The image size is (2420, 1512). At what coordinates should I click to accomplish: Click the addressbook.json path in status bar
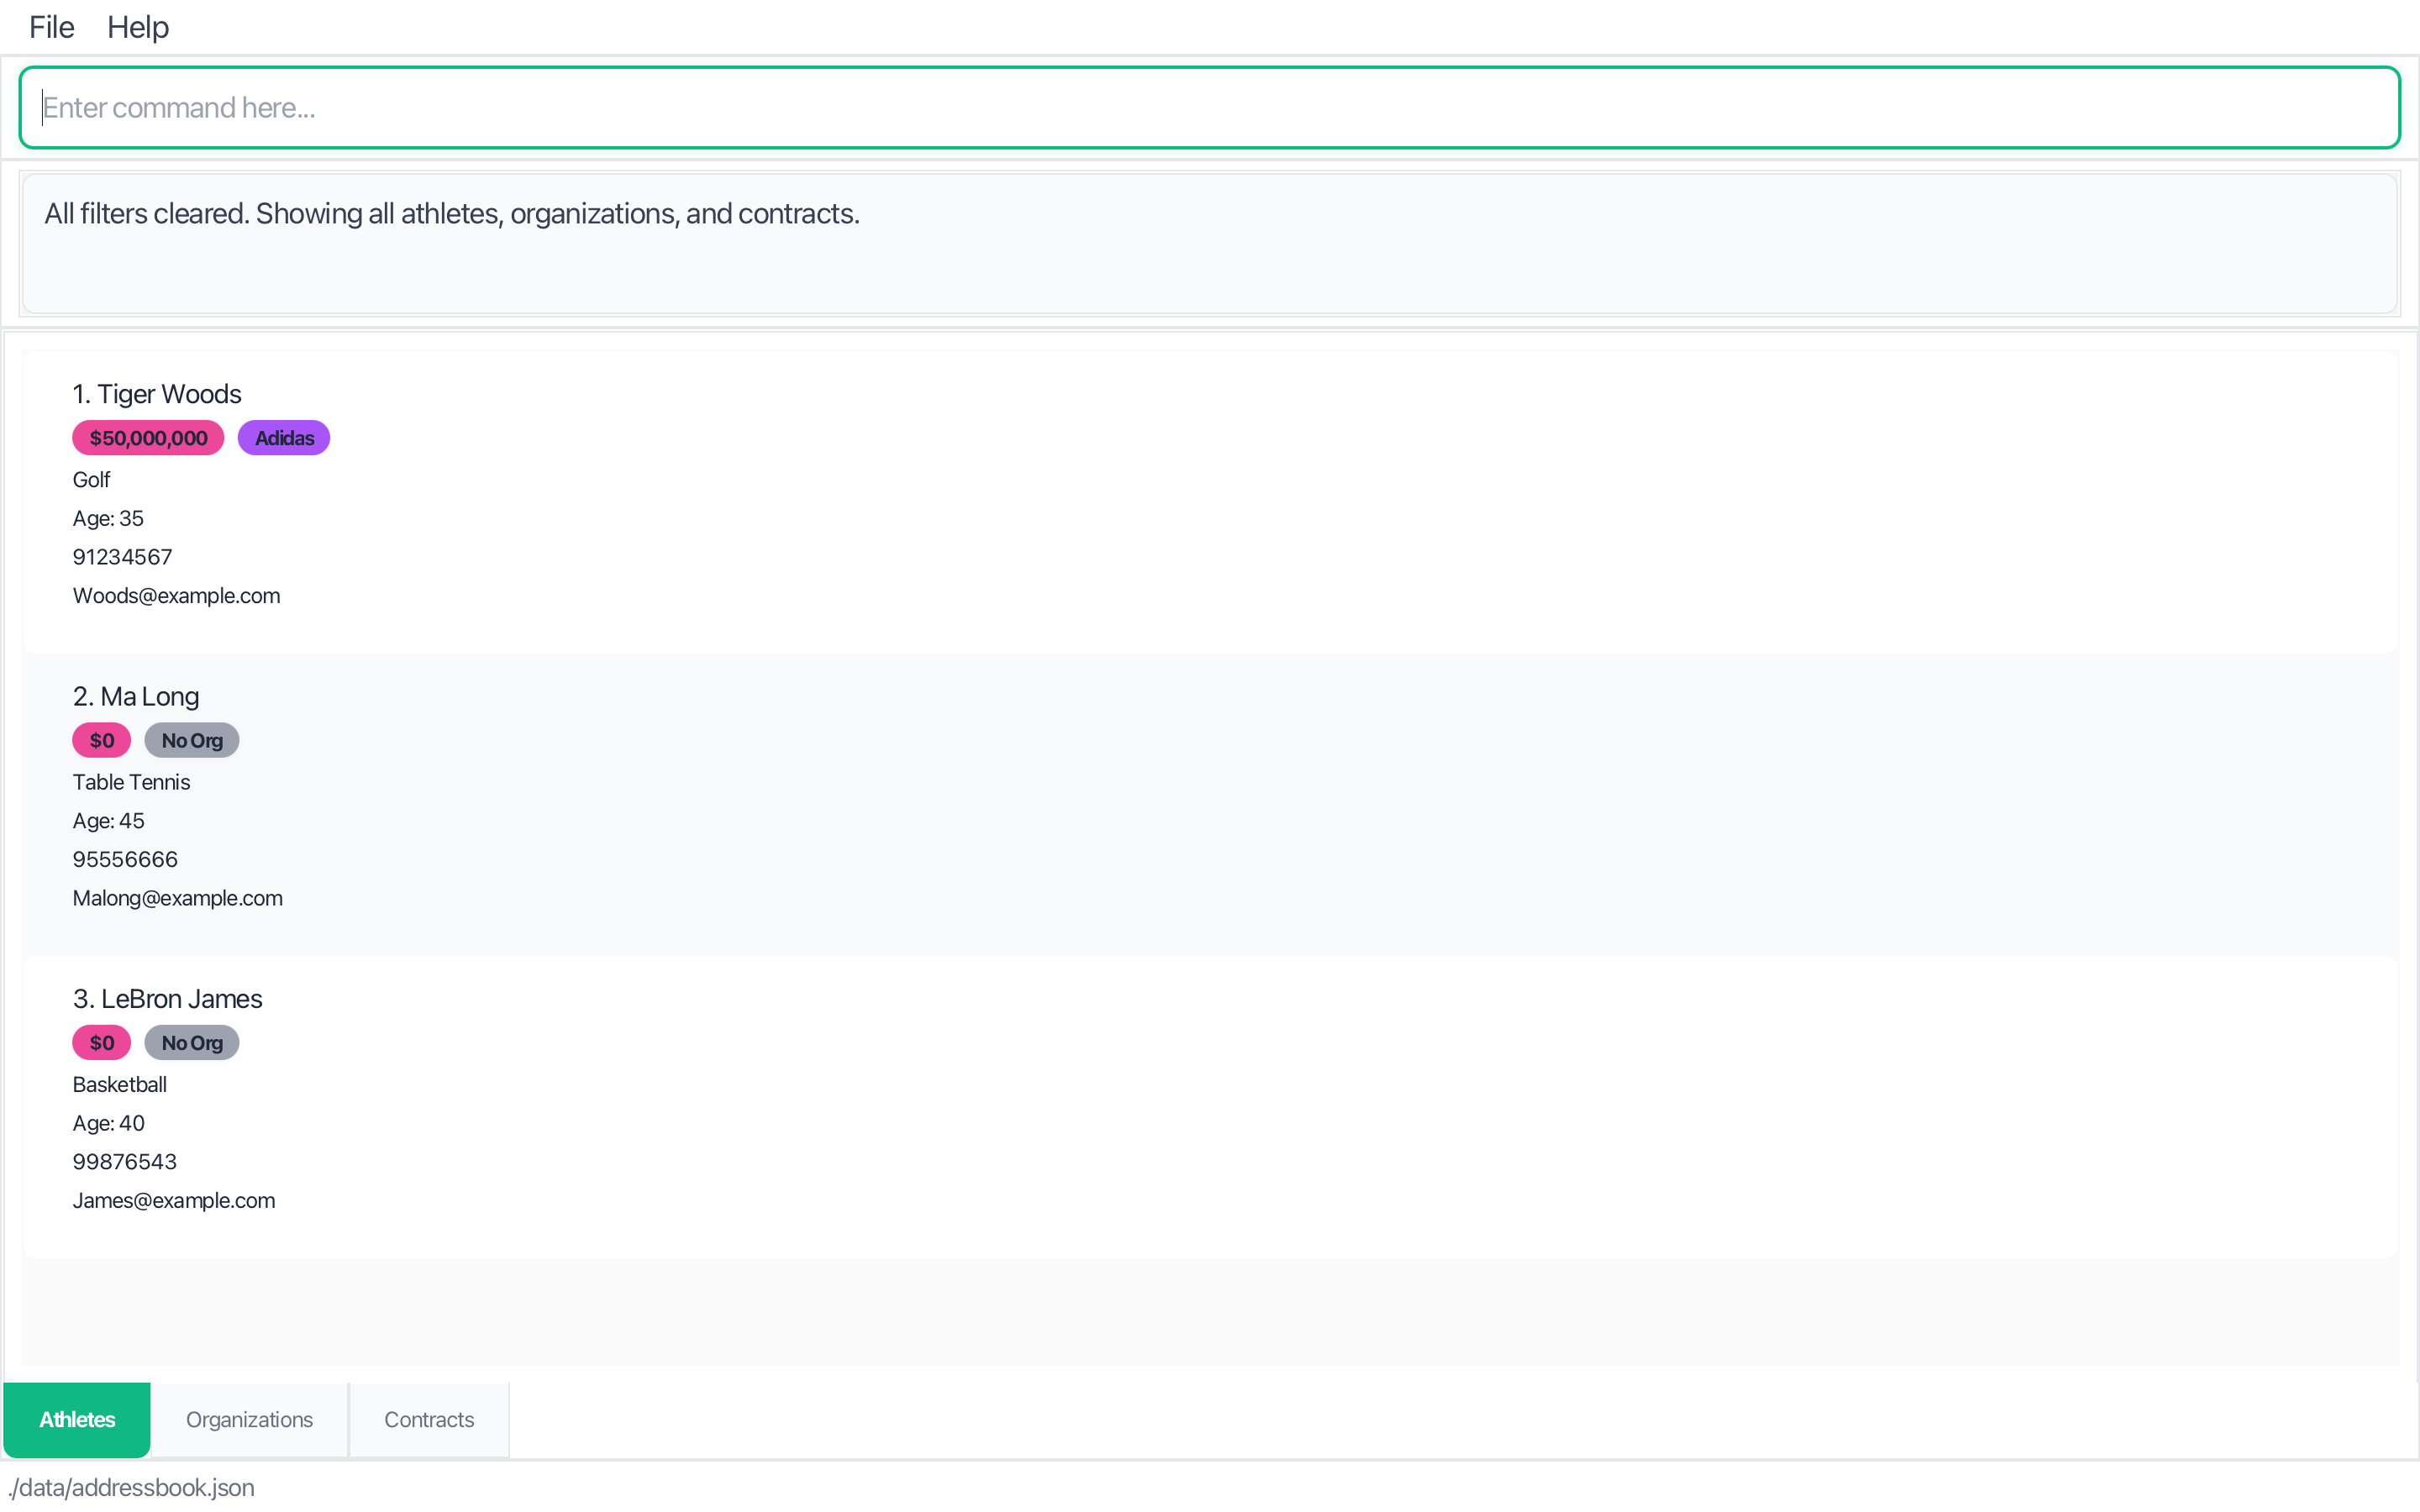[x=131, y=1487]
